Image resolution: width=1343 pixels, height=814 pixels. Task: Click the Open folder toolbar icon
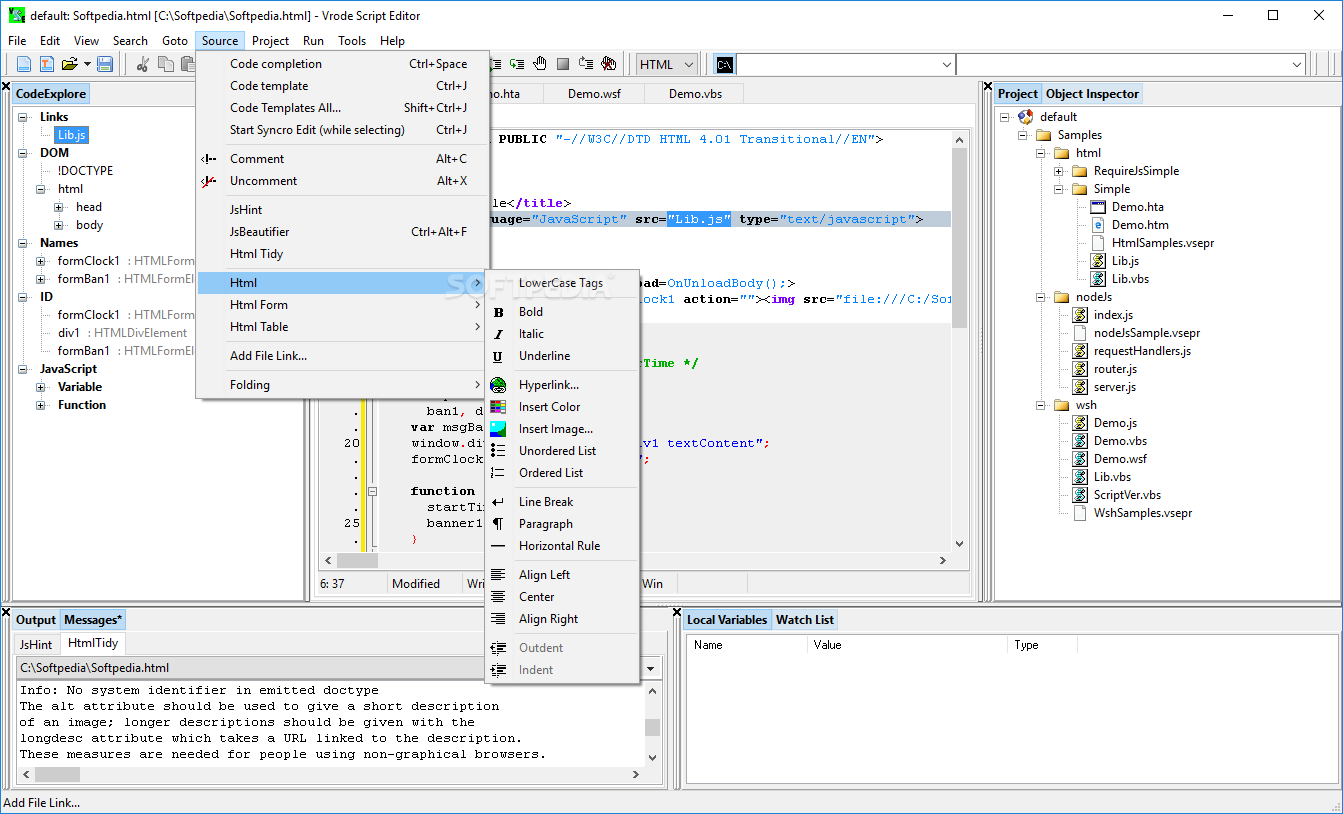[x=69, y=64]
